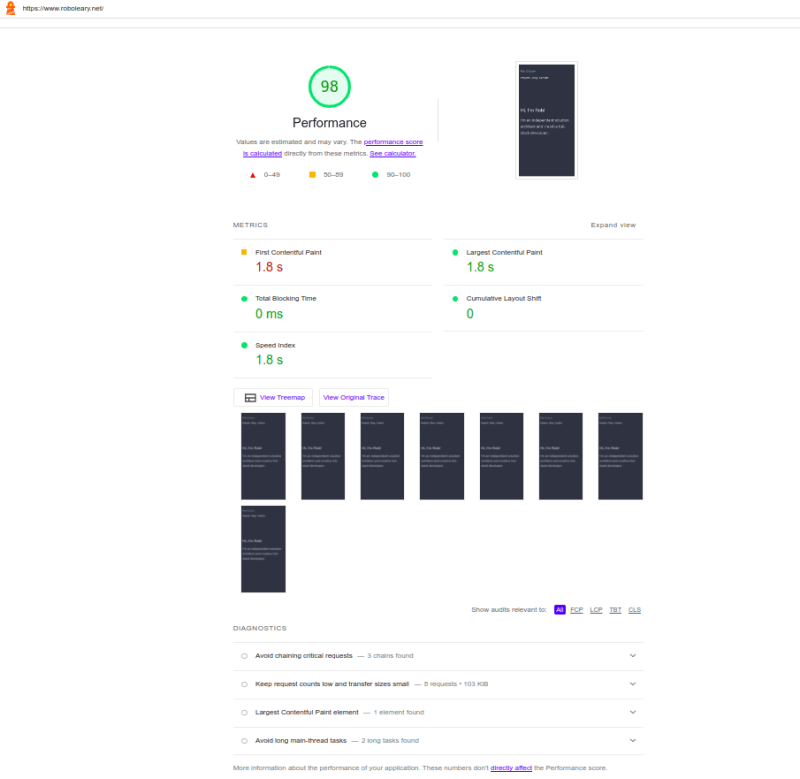Viewport: 800px width, 779px height.
Task: Expand Avoid chaining critical requests chevron
Action: click(x=633, y=656)
